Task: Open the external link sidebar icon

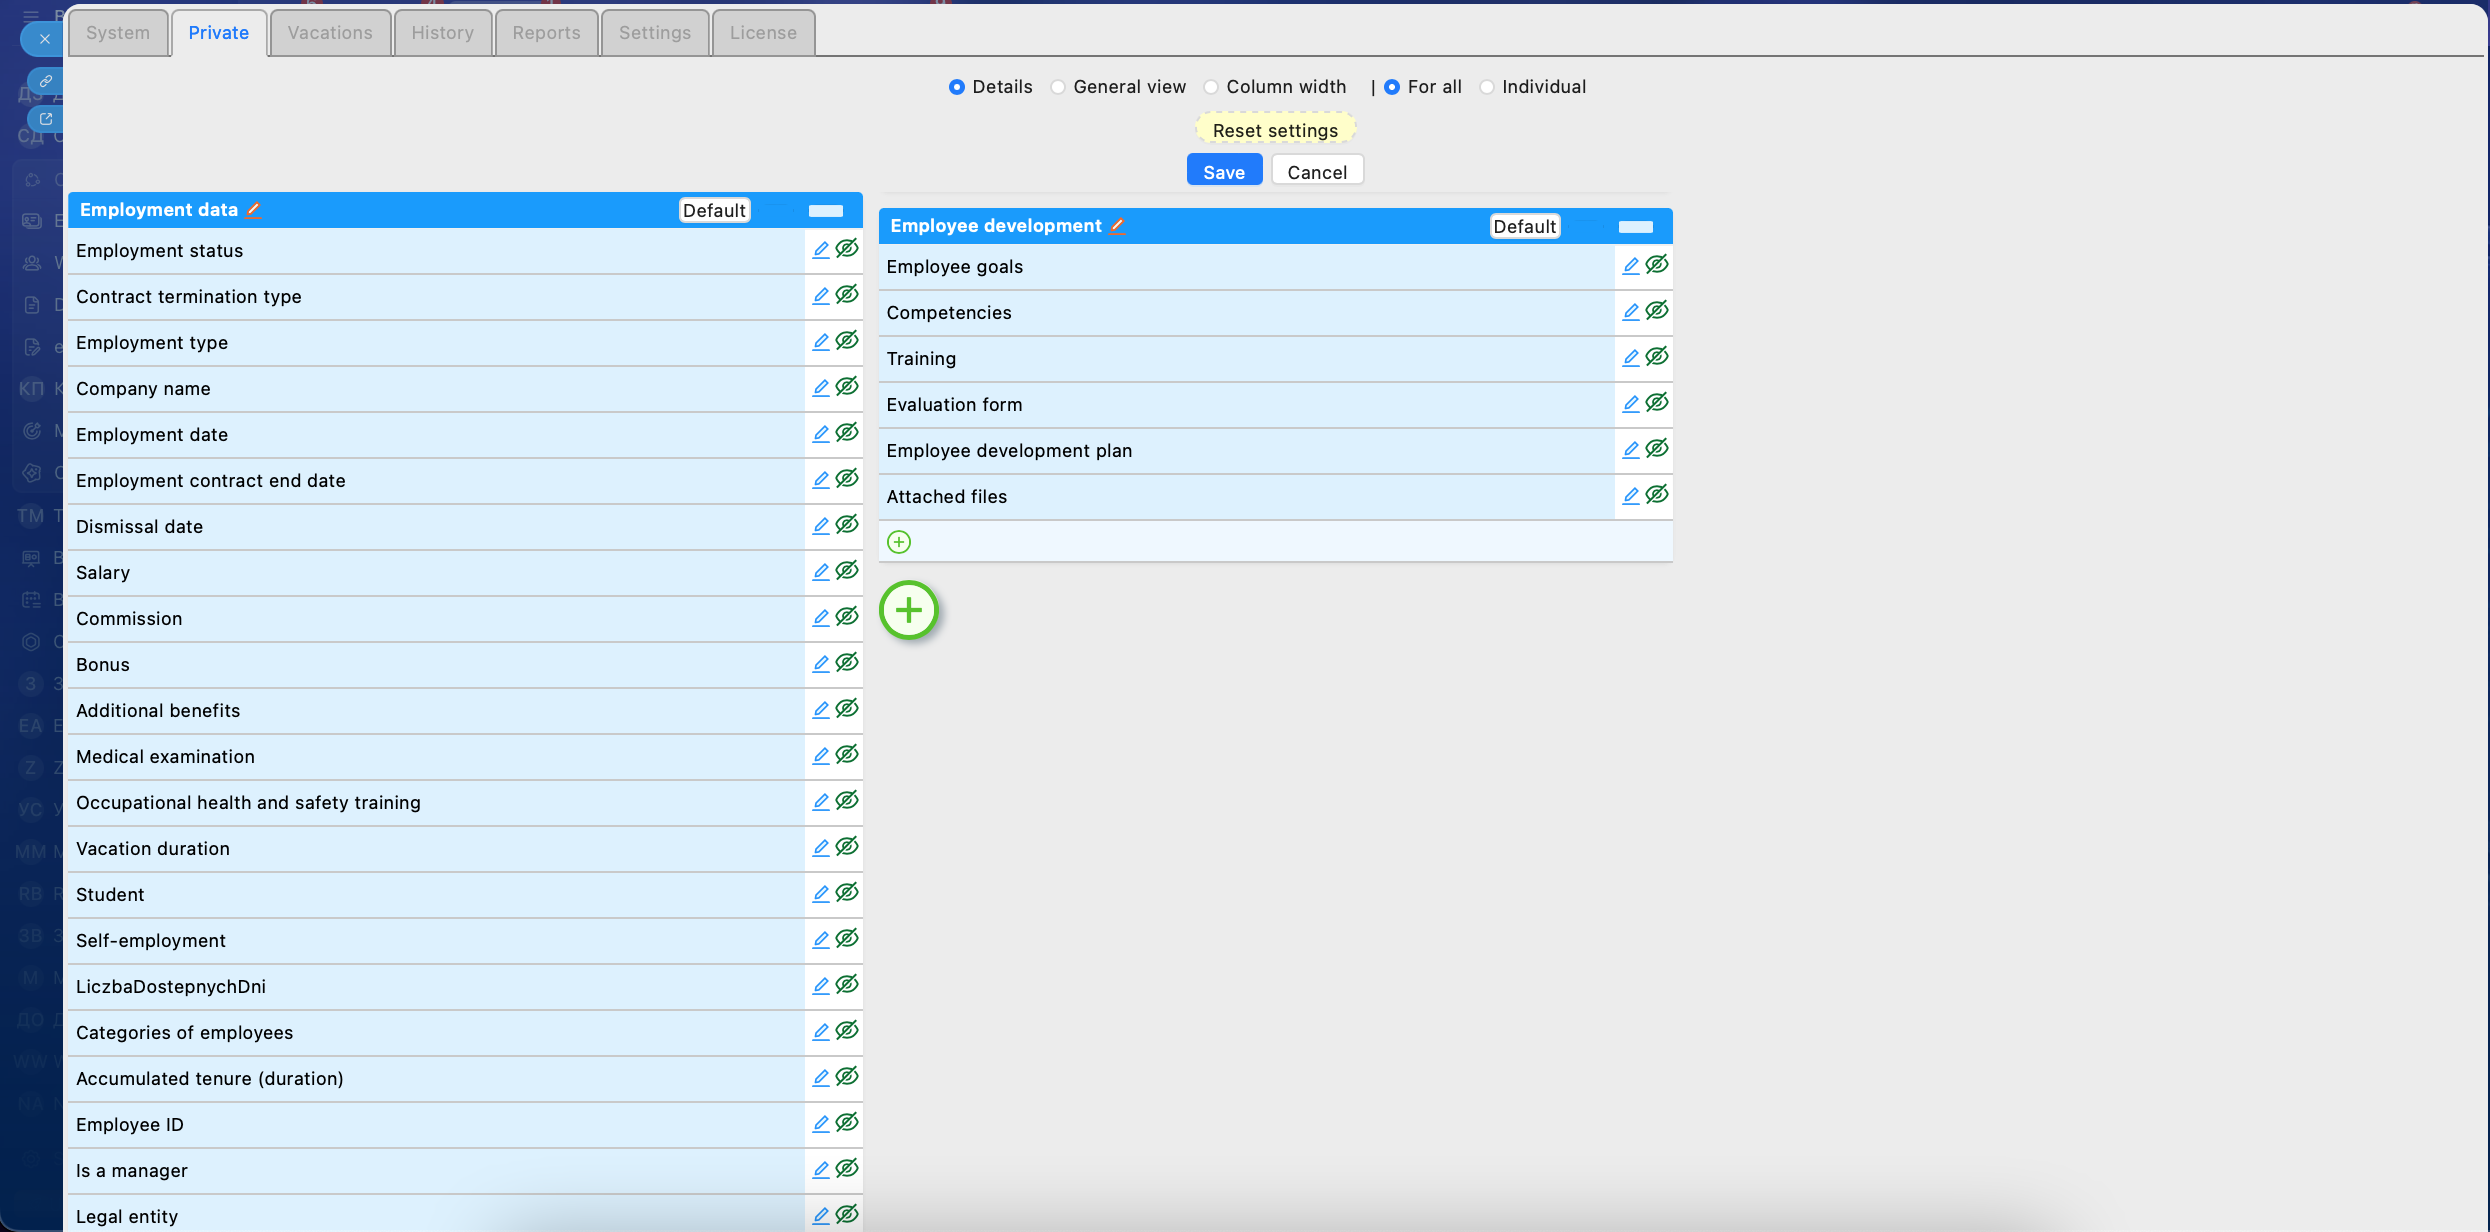Action: tap(46, 119)
